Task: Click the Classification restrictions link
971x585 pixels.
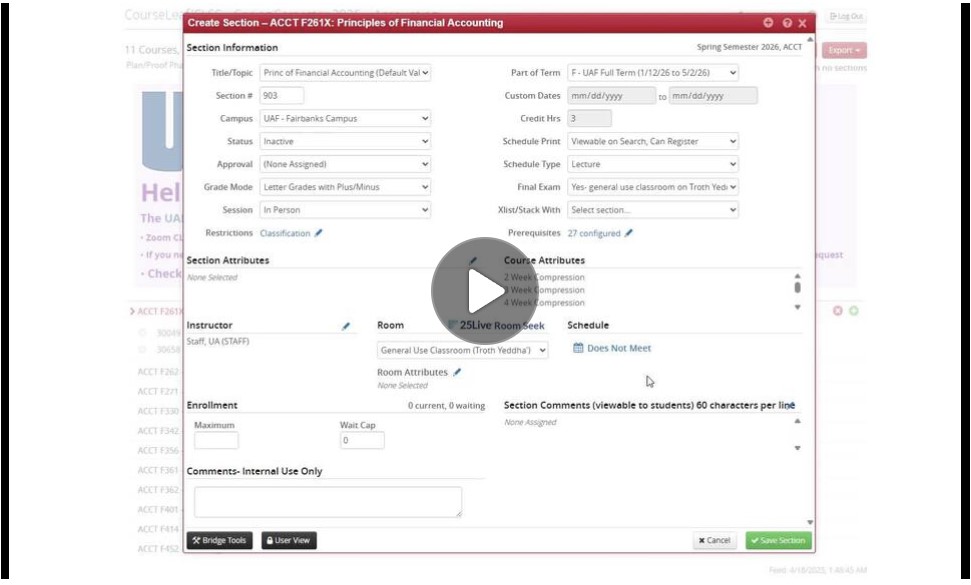Action: pyautogui.click(x=285, y=233)
